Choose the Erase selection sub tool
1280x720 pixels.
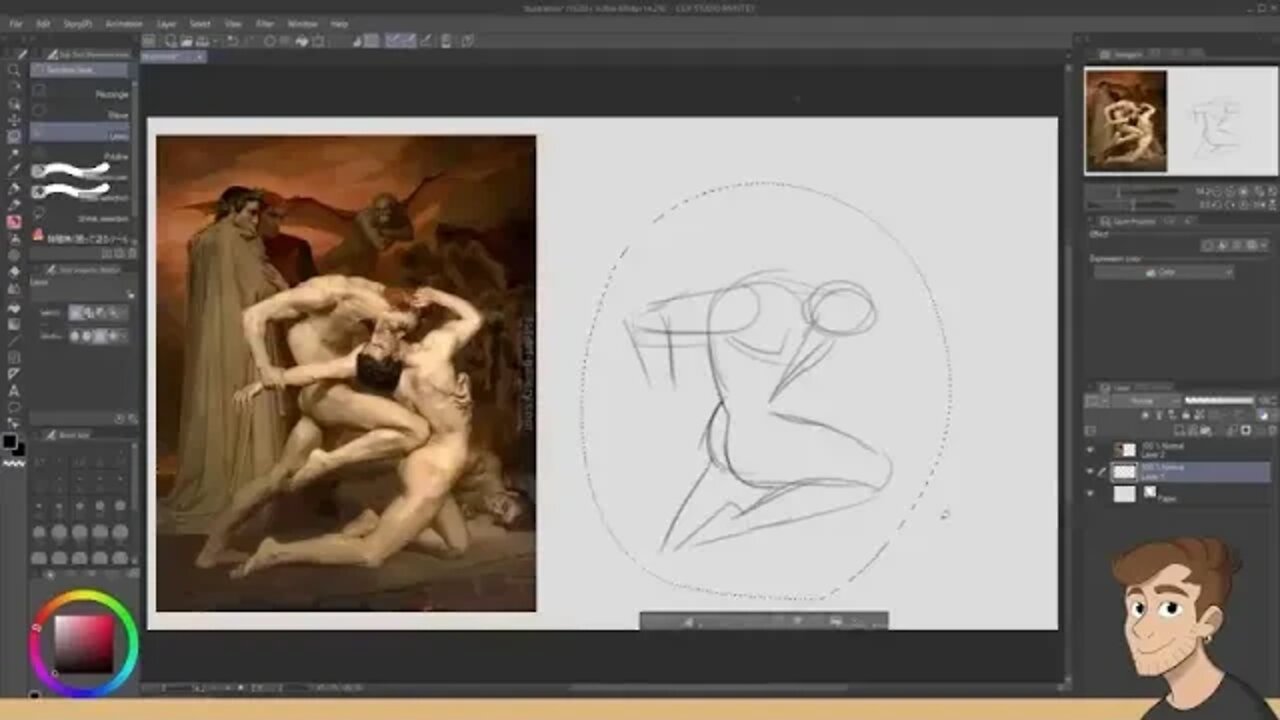point(80,191)
